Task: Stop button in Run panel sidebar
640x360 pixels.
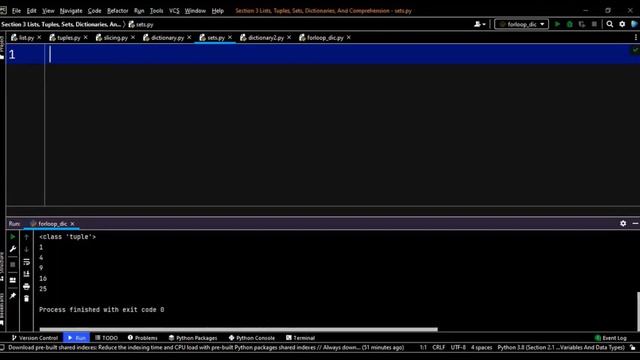Action: click(x=13, y=264)
